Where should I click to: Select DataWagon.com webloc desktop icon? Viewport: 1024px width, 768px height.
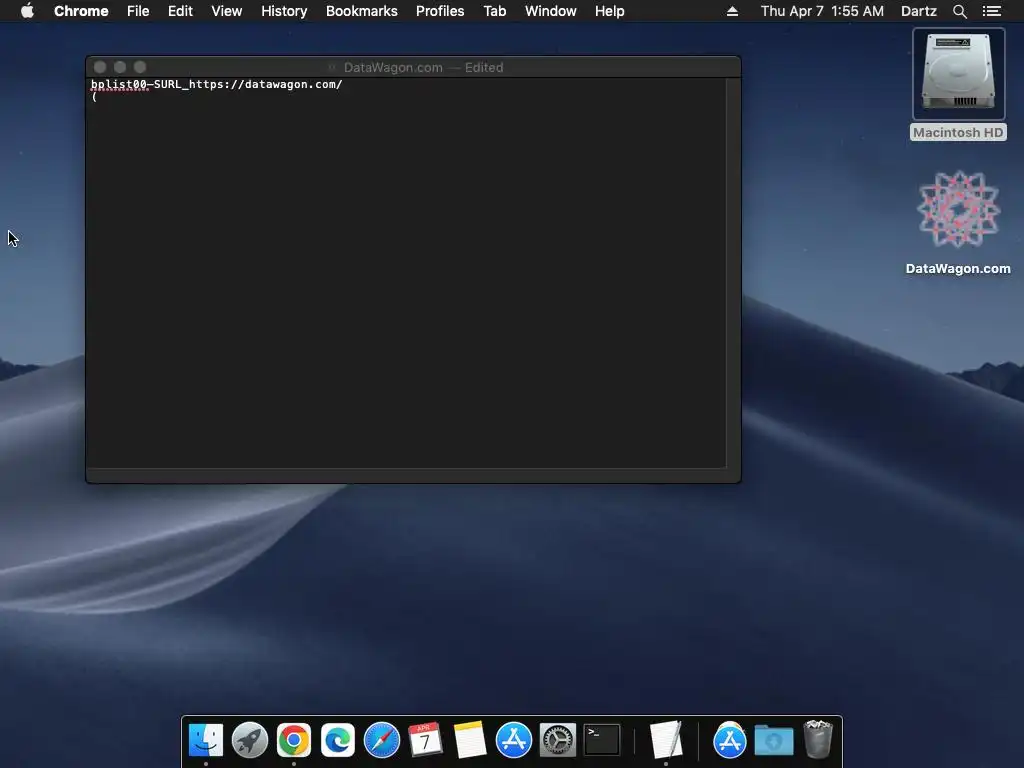point(958,210)
